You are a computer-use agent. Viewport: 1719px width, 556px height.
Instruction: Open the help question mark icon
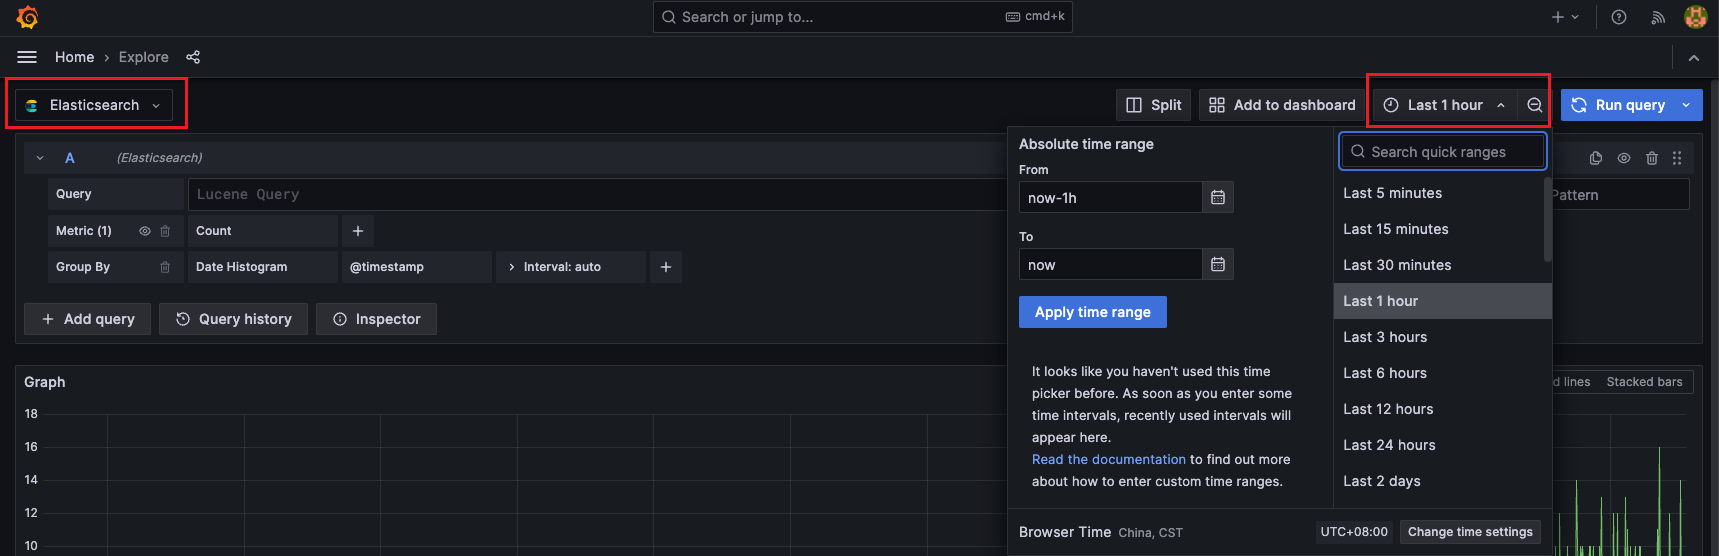click(1619, 17)
